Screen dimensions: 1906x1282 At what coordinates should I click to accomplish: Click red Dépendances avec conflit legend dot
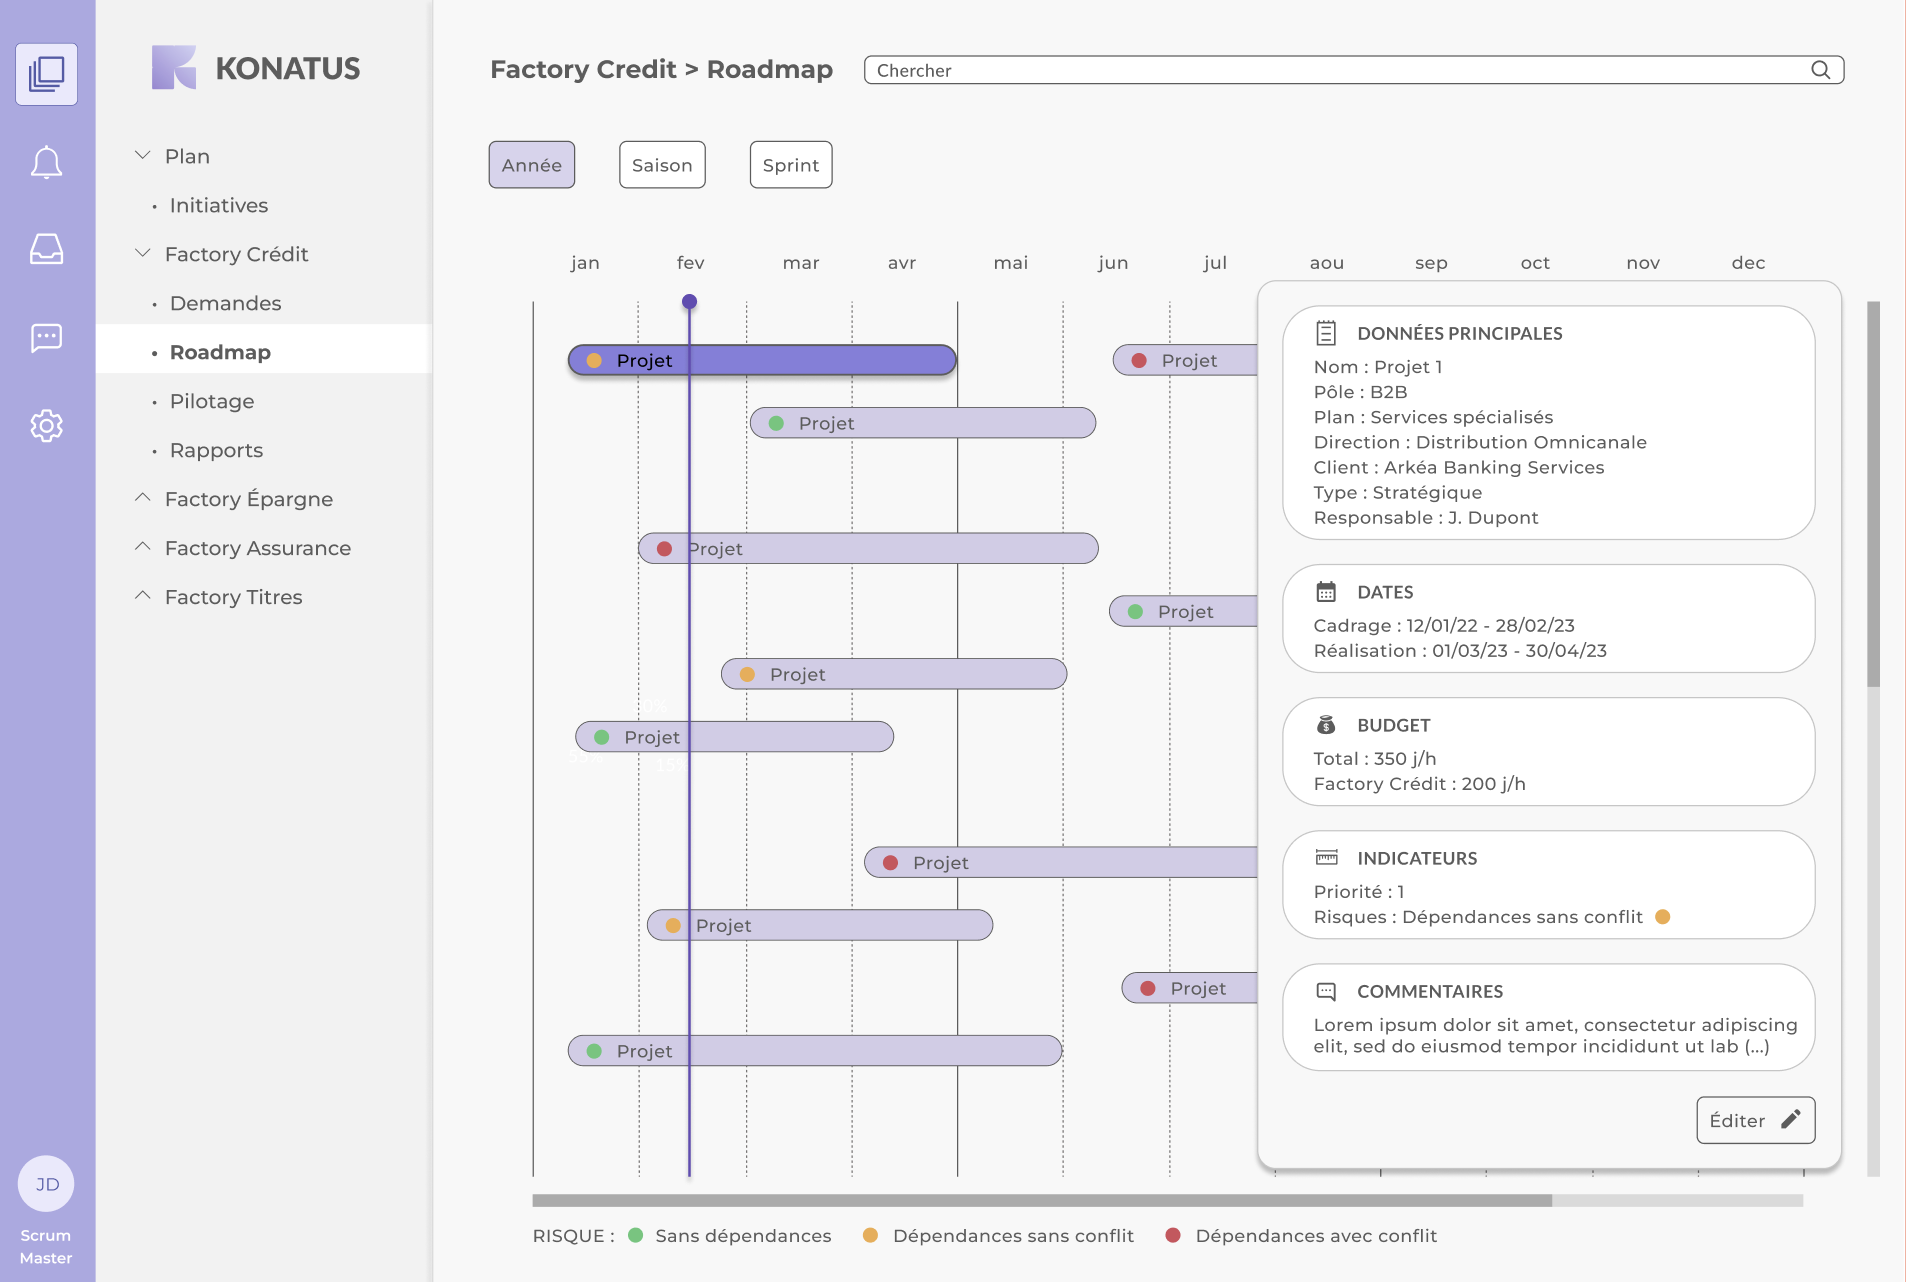pyautogui.click(x=1173, y=1235)
